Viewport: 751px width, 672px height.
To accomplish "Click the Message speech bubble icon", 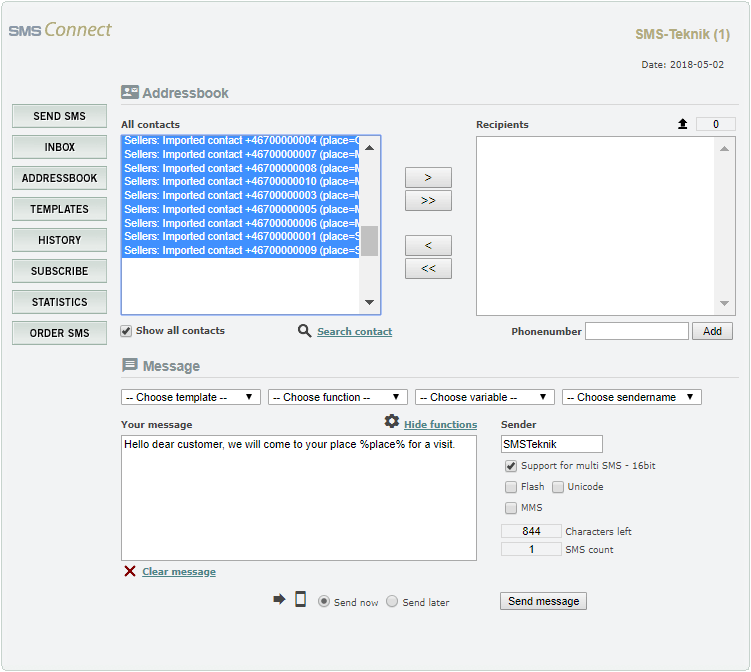I will coord(130,365).
